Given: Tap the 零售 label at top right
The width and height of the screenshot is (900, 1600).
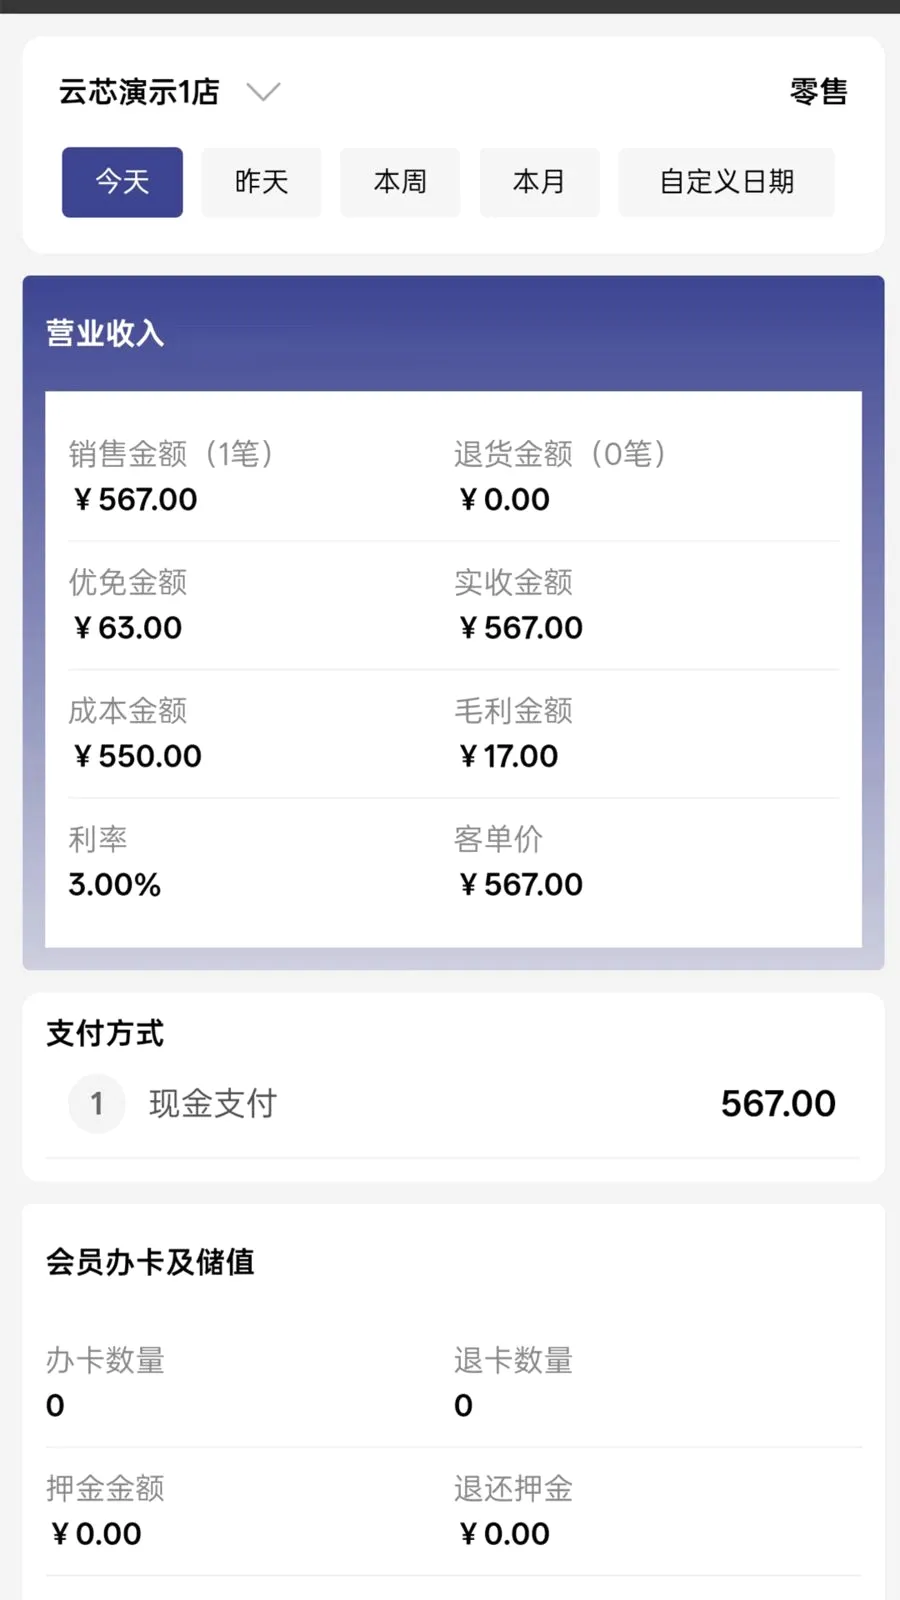Looking at the screenshot, I should (x=818, y=92).
